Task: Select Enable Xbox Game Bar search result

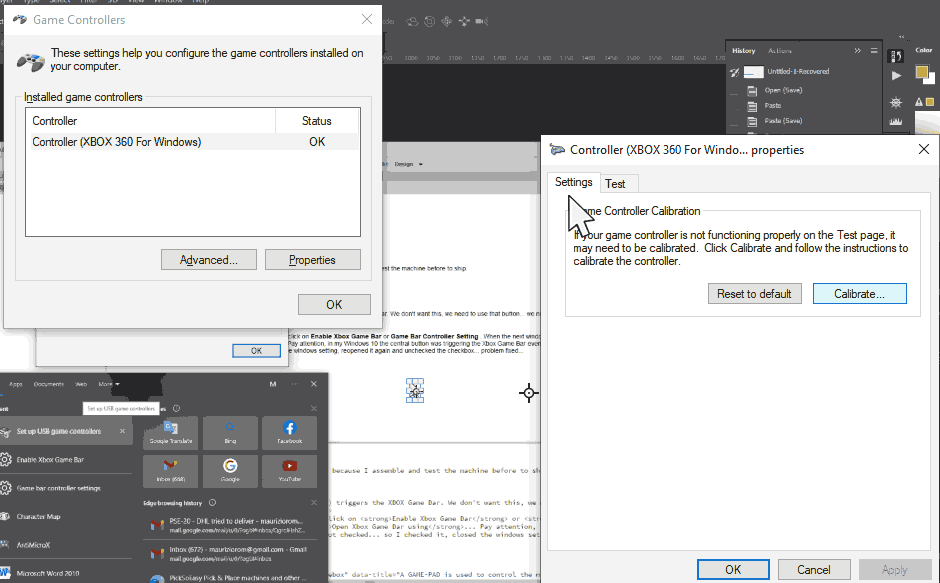Action: click(50, 459)
